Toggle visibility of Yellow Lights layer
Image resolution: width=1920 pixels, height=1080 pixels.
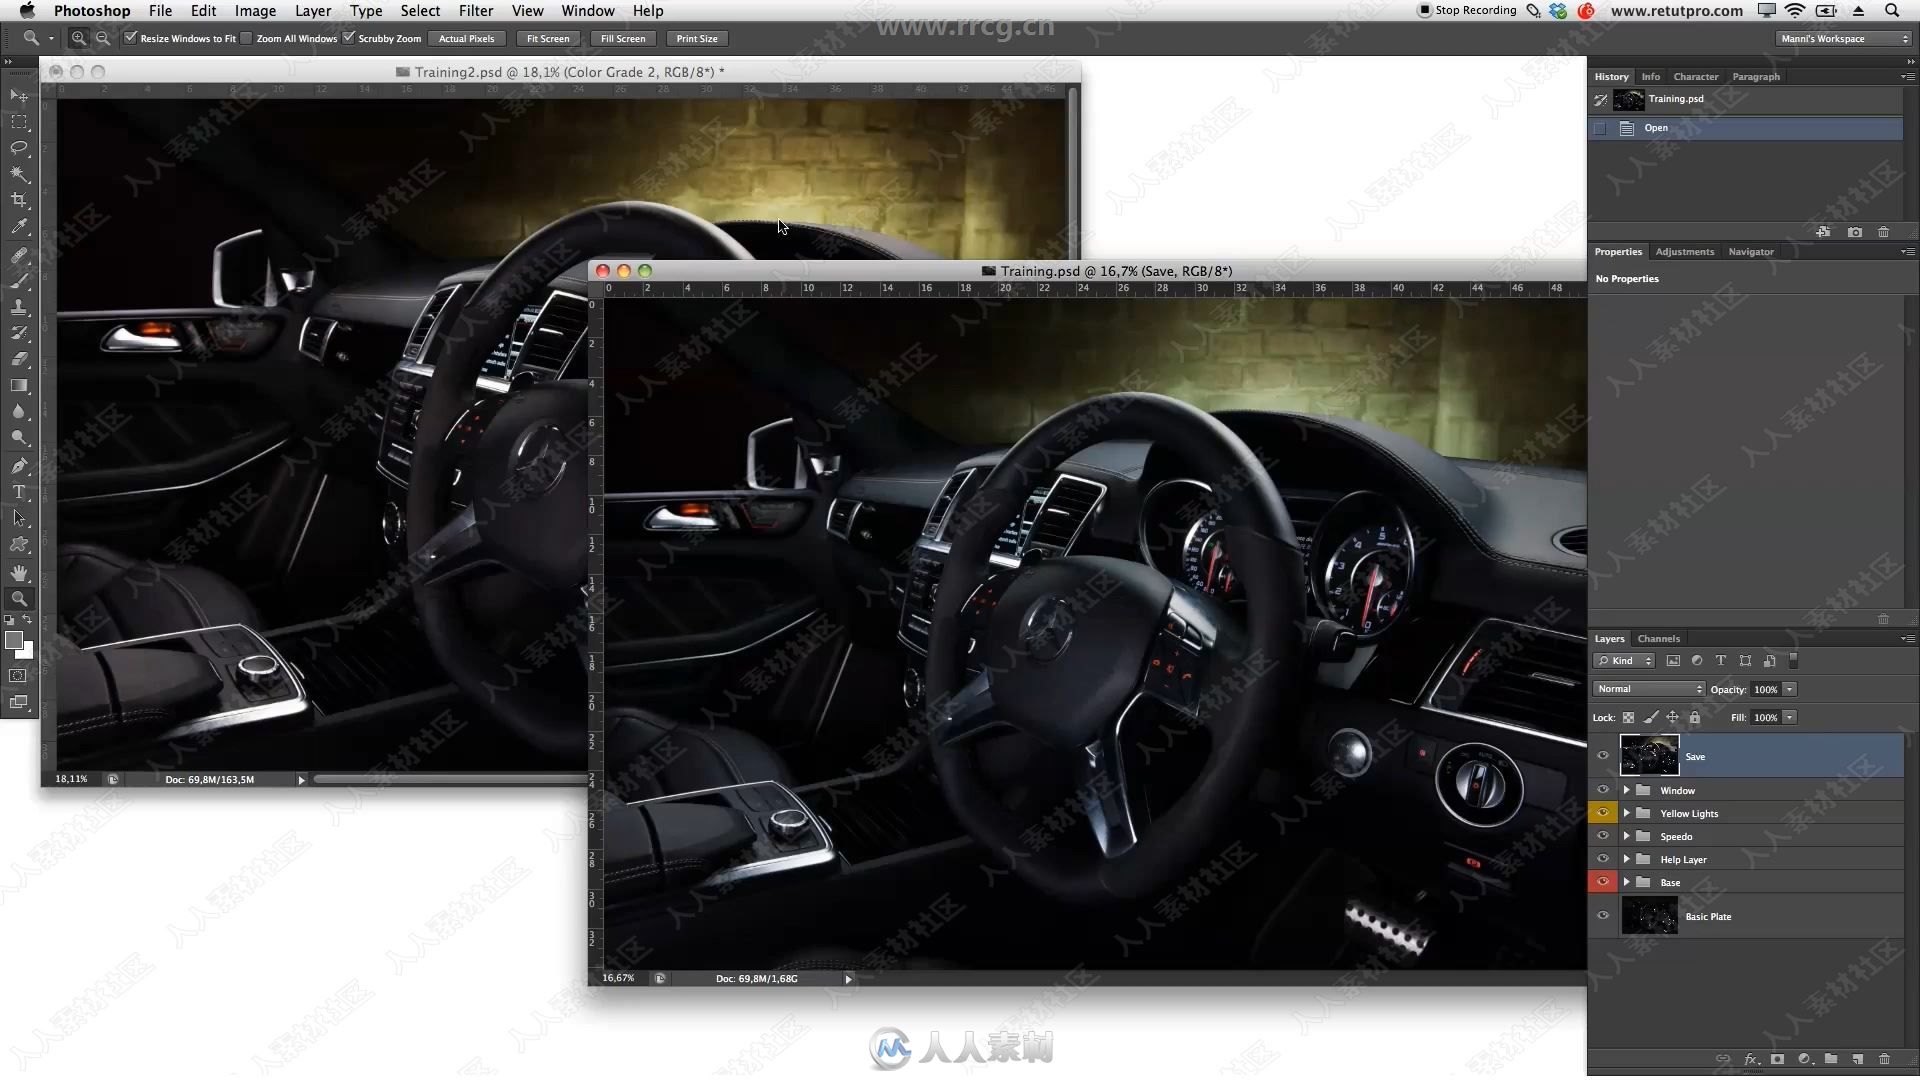[1602, 814]
